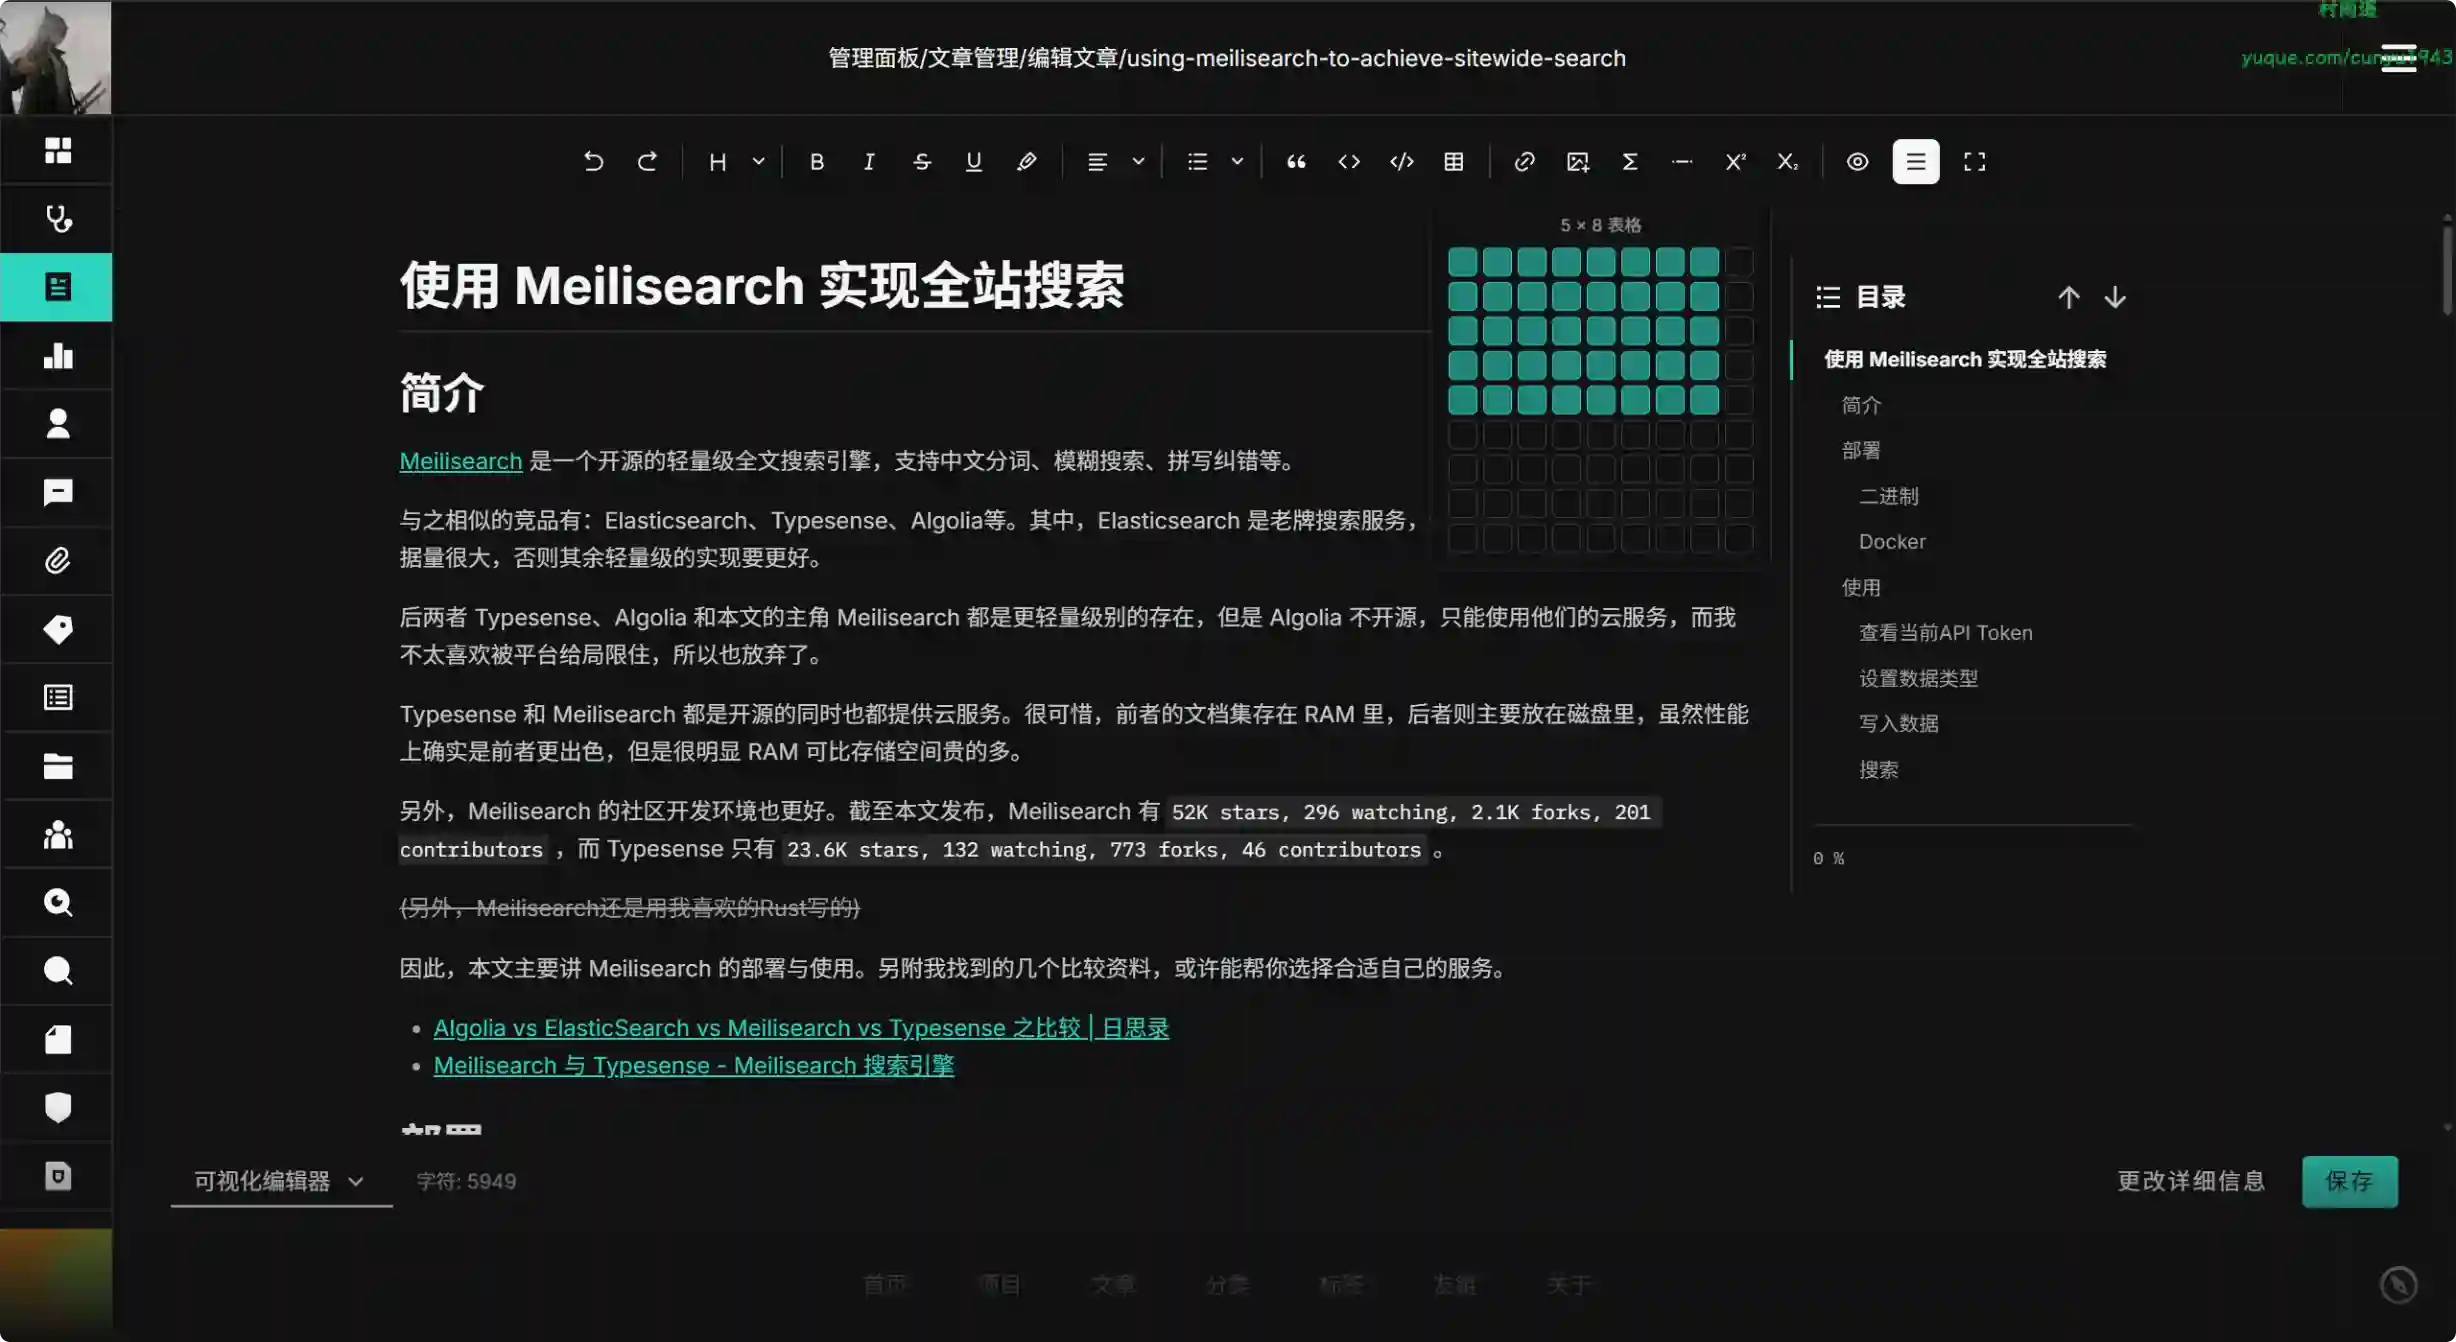The image size is (2456, 1342).
Task: Click the 保存 save button
Action: 2349,1181
